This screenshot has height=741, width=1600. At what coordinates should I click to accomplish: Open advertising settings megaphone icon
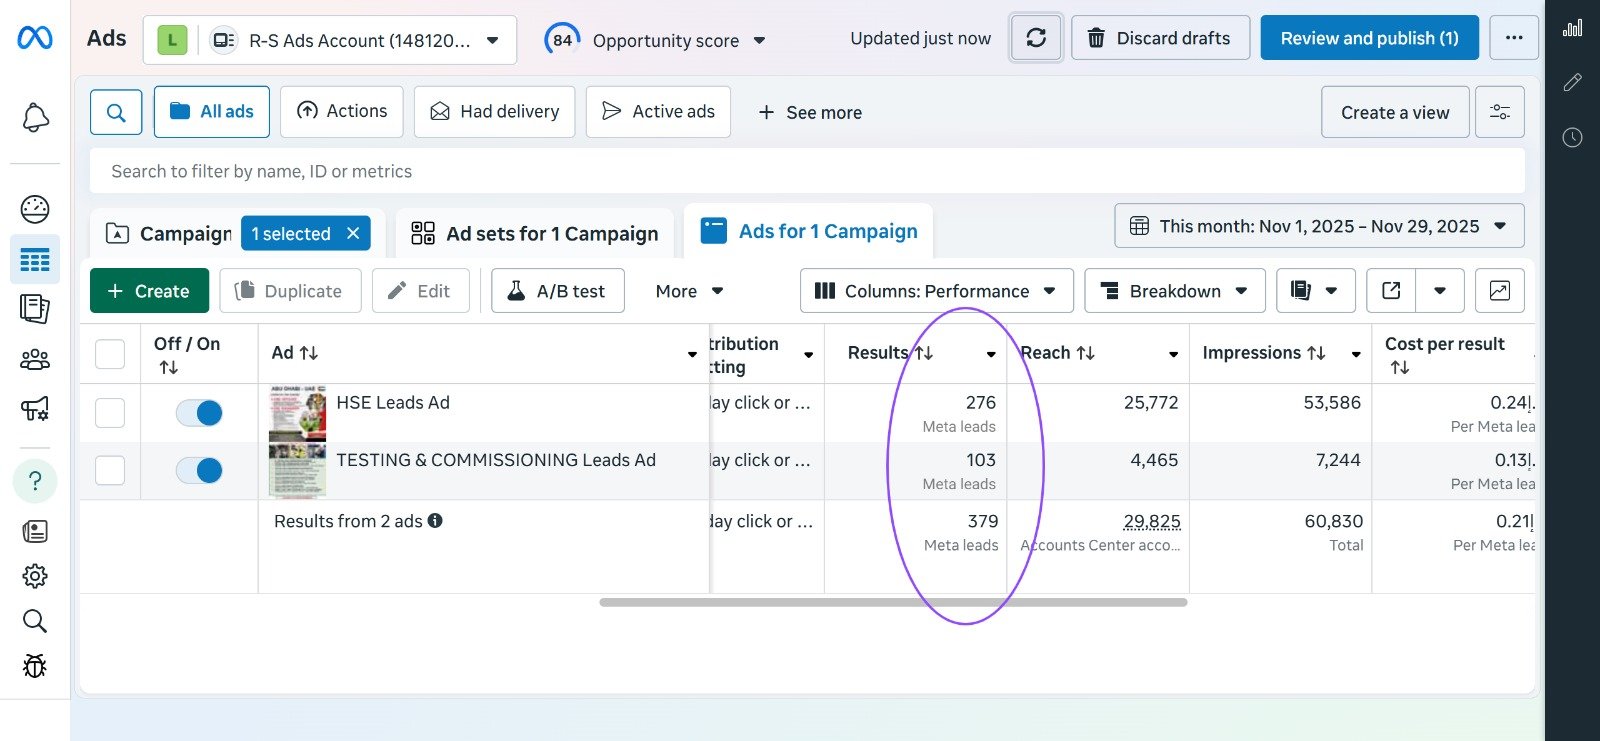[35, 409]
